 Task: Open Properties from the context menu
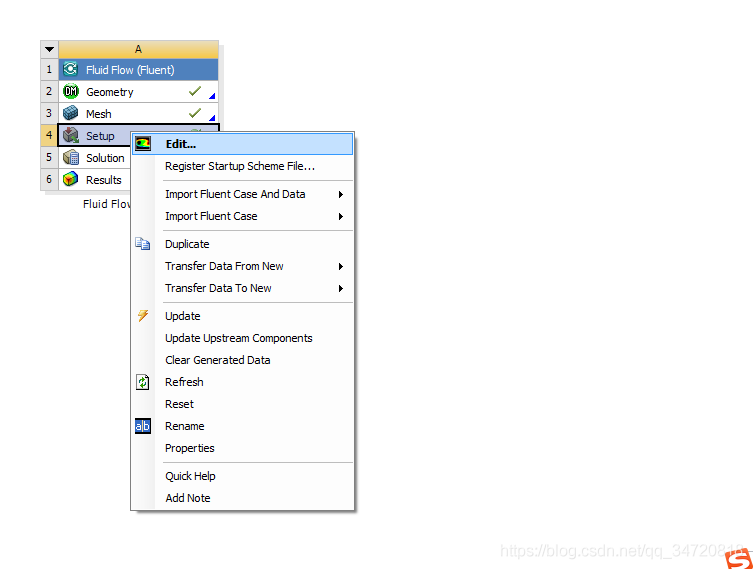click(x=243, y=448)
